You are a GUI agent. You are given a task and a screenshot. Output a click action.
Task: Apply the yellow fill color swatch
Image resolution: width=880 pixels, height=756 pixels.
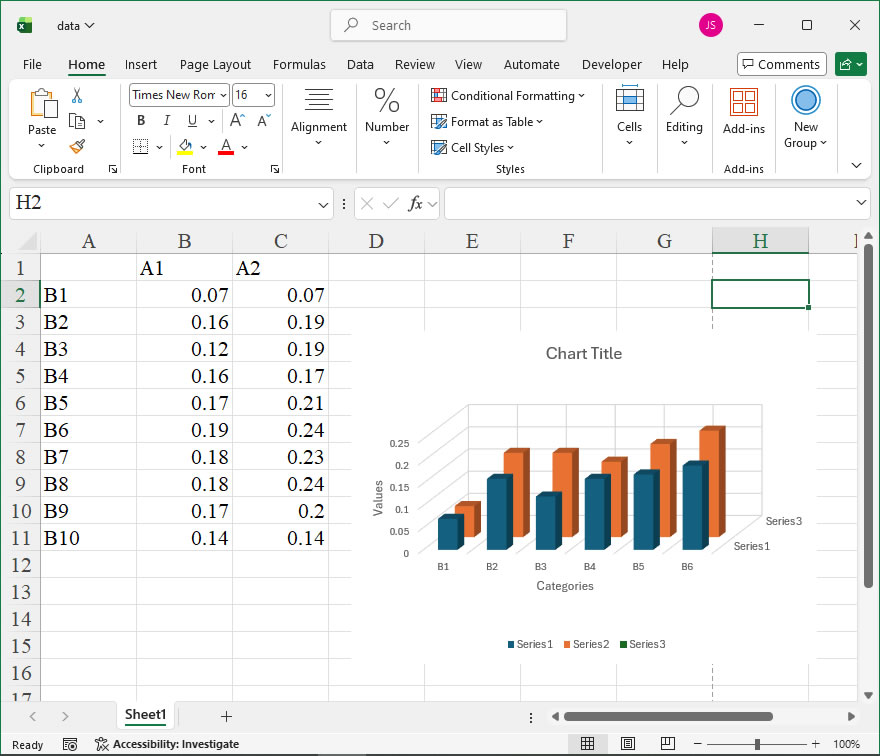[x=185, y=147]
